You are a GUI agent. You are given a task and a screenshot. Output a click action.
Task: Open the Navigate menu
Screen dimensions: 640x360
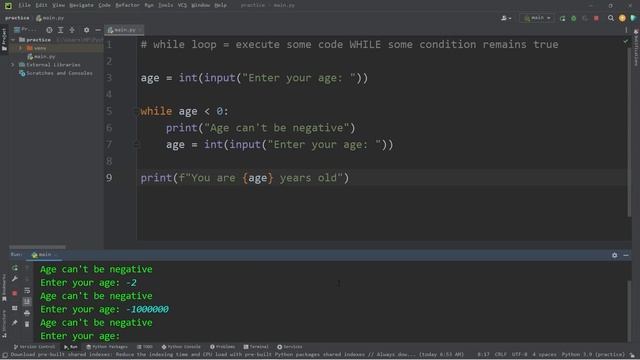[81, 5]
